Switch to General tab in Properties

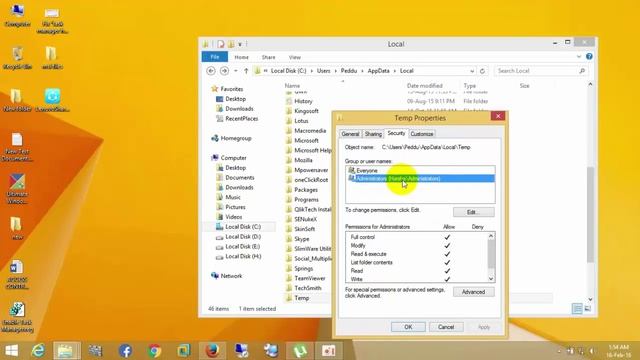(350, 134)
